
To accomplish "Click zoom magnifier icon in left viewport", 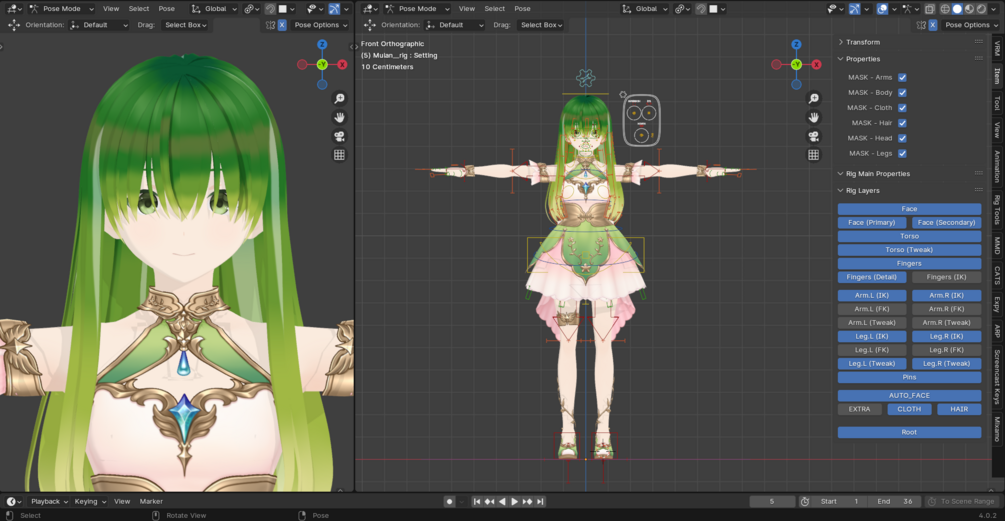I will (x=339, y=98).
